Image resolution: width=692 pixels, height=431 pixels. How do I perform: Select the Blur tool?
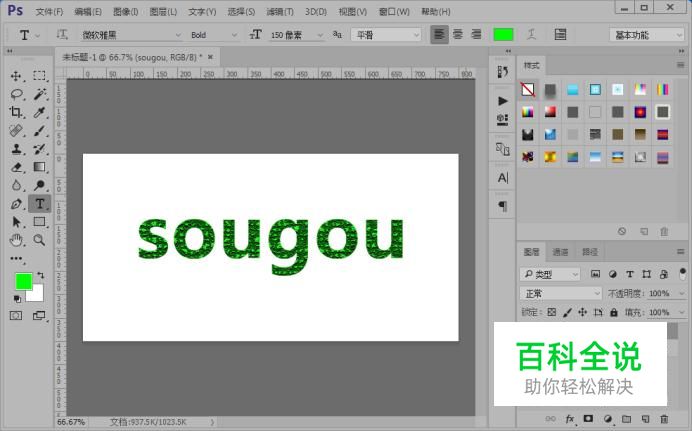click(x=16, y=185)
